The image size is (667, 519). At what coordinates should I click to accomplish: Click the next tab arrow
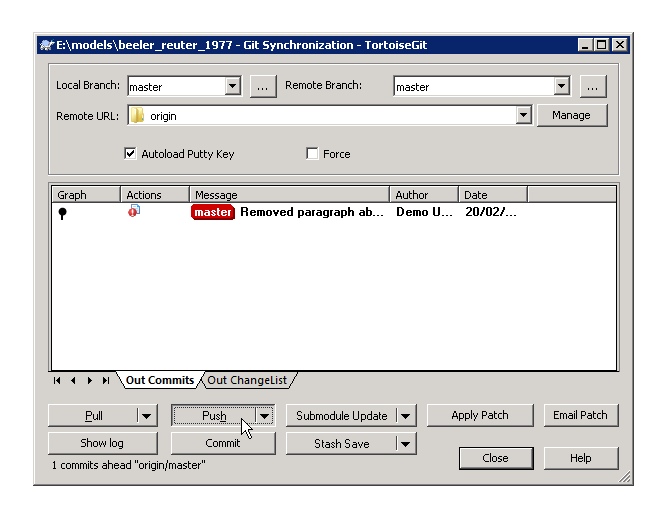pyautogui.click(x=89, y=380)
